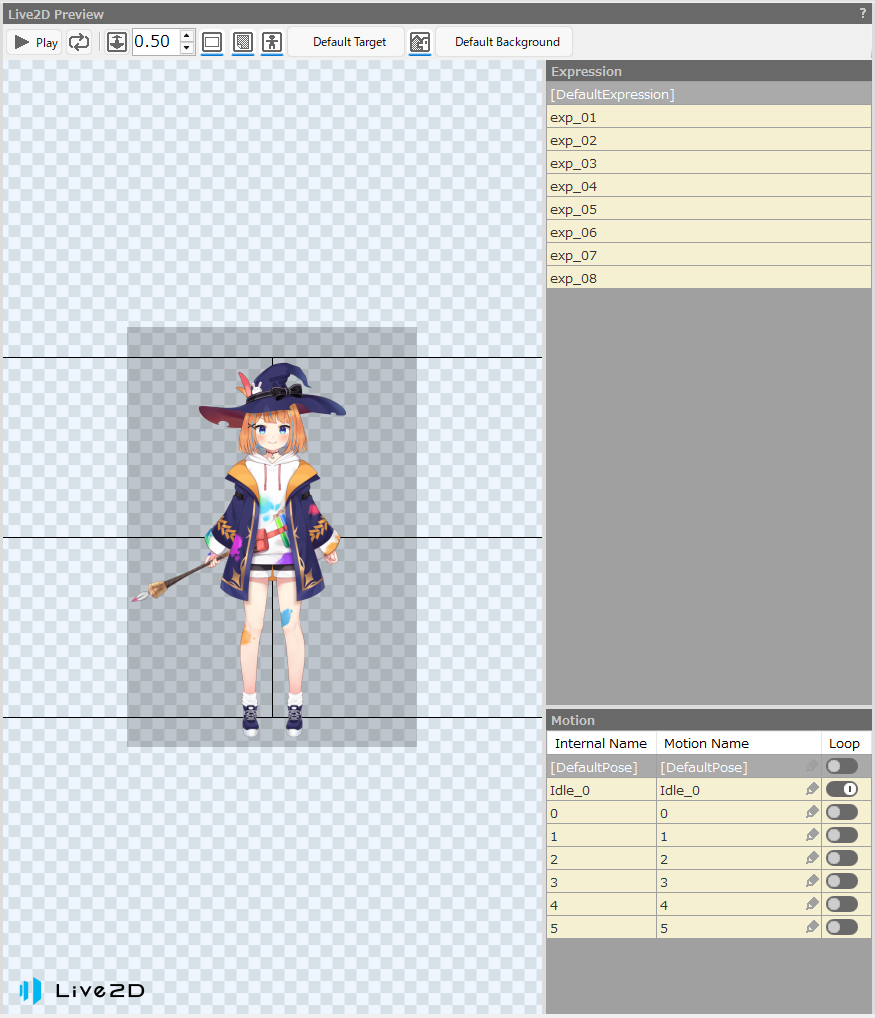Toggle loop for the [DefaultPose] motion
This screenshot has height=1018, width=875.
pos(842,766)
